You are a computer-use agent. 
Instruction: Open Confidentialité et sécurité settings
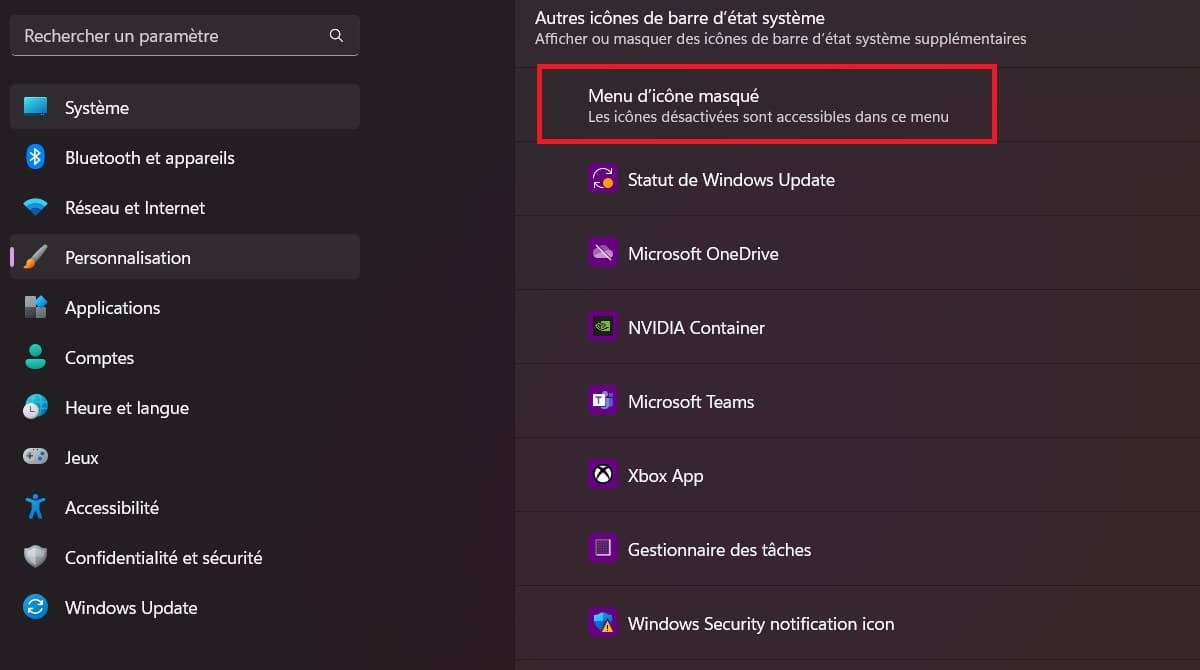pos(185,557)
